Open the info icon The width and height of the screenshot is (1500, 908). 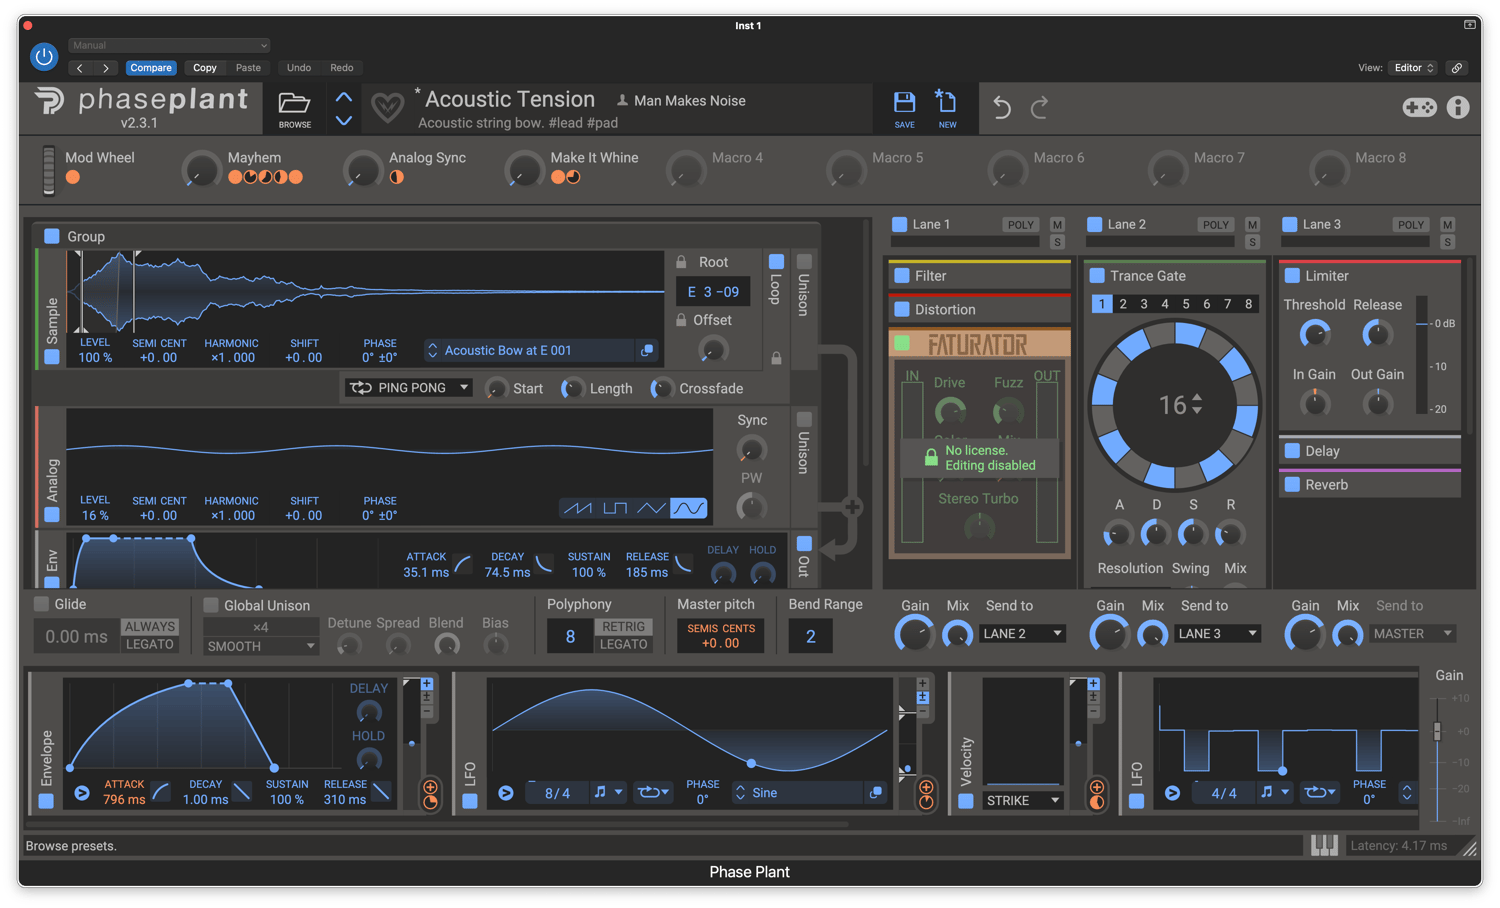point(1458,107)
